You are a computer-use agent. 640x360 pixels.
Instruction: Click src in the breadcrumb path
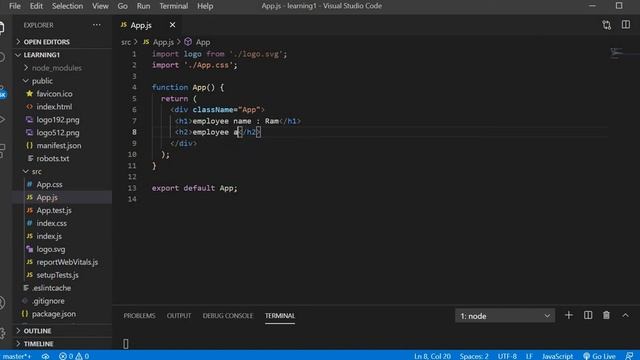coord(126,42)
